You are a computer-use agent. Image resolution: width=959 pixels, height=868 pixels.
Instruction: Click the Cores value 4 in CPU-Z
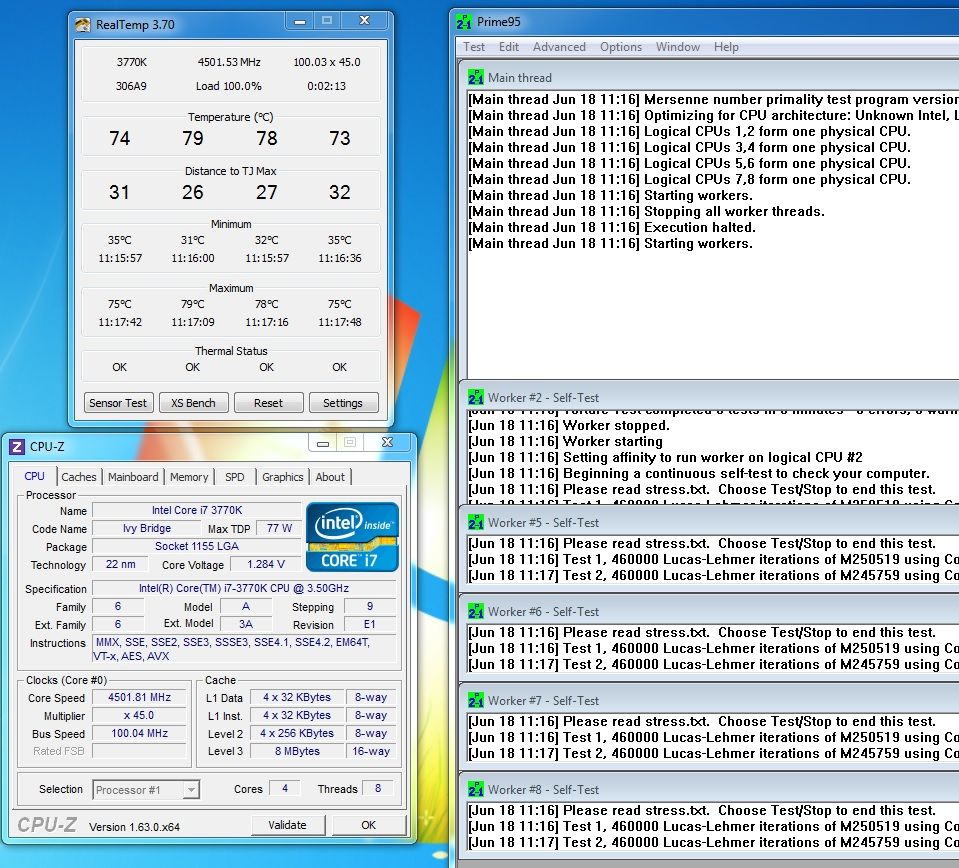284,789
